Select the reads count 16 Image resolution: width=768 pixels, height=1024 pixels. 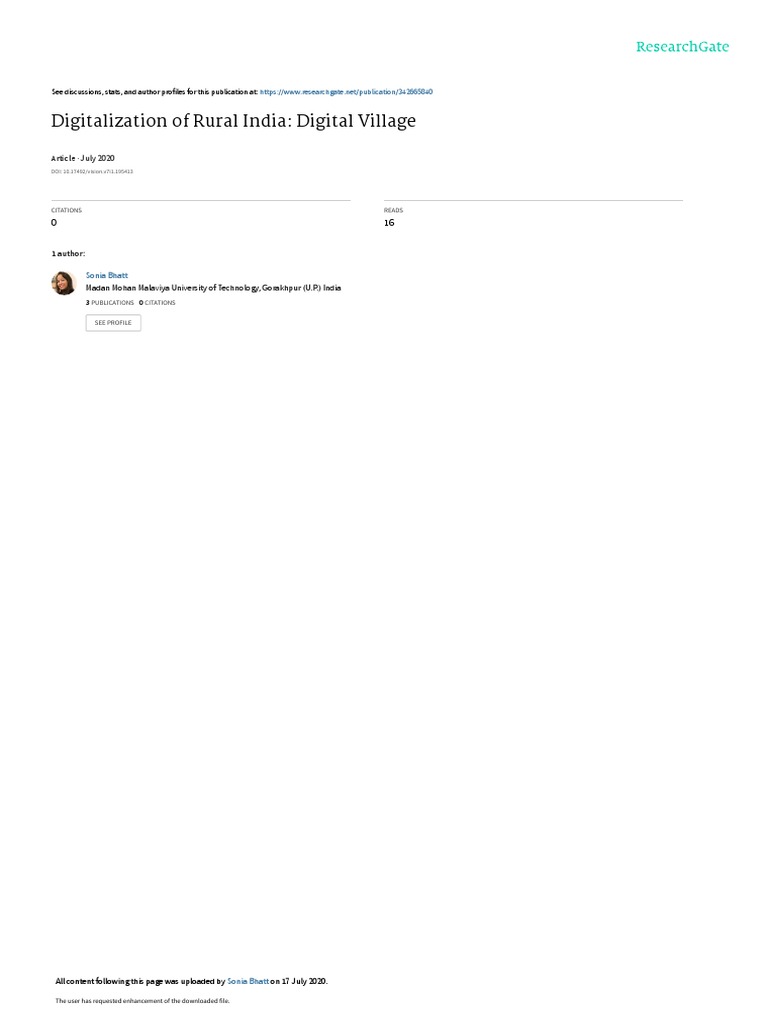[x=389, y=223]
